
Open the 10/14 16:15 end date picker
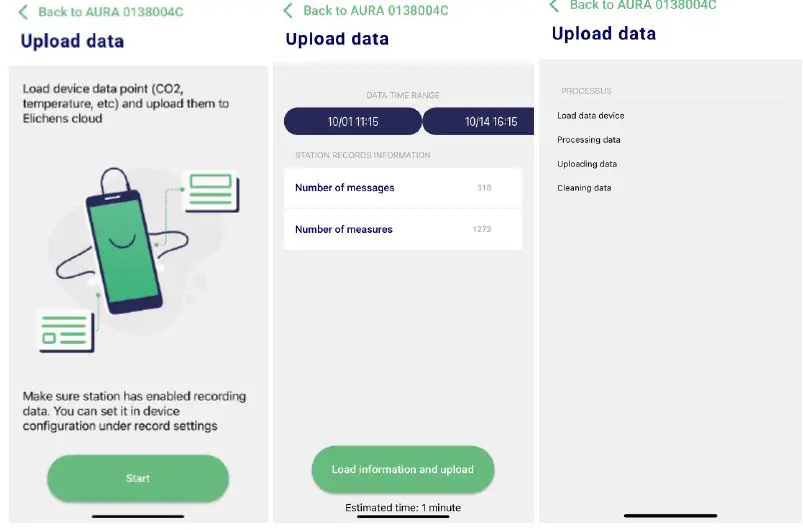(480, 122)
